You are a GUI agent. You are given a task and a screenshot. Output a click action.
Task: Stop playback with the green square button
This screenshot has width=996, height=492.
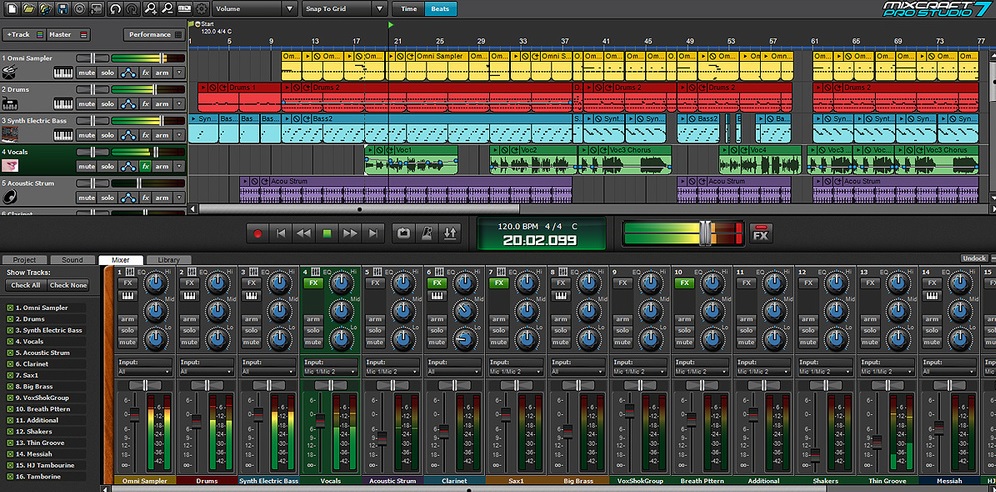pos(327,234)
